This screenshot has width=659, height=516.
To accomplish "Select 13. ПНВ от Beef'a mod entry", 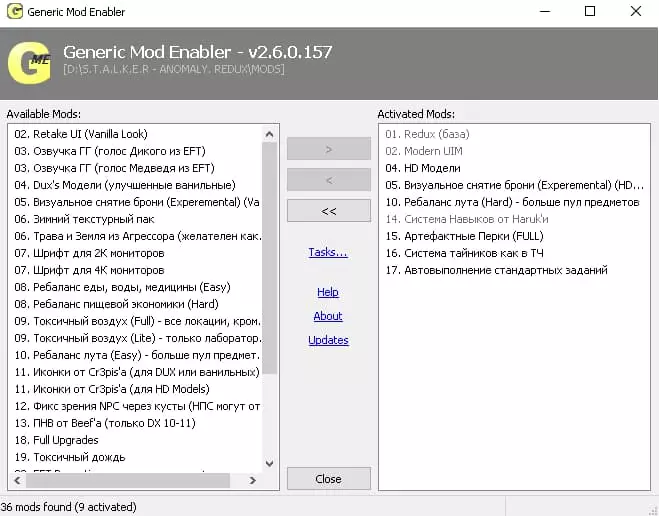I will point(105,423).
